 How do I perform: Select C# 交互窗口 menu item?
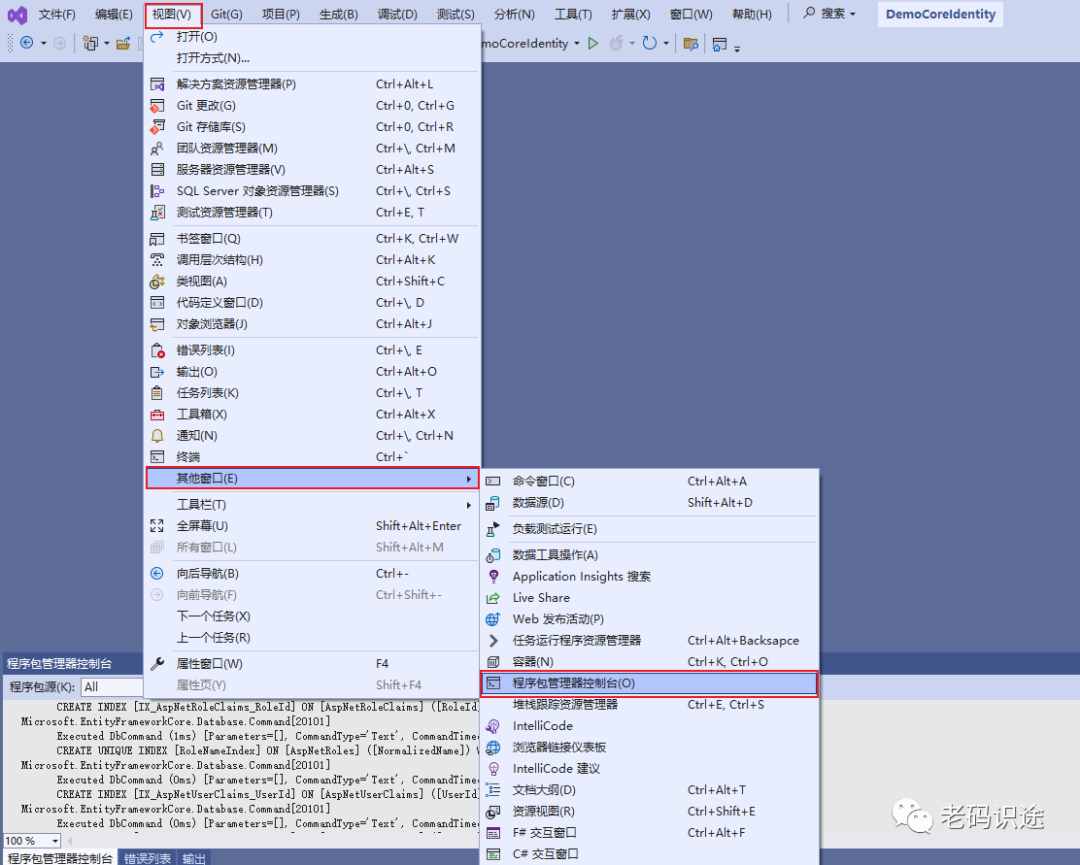tap(649, 854)
